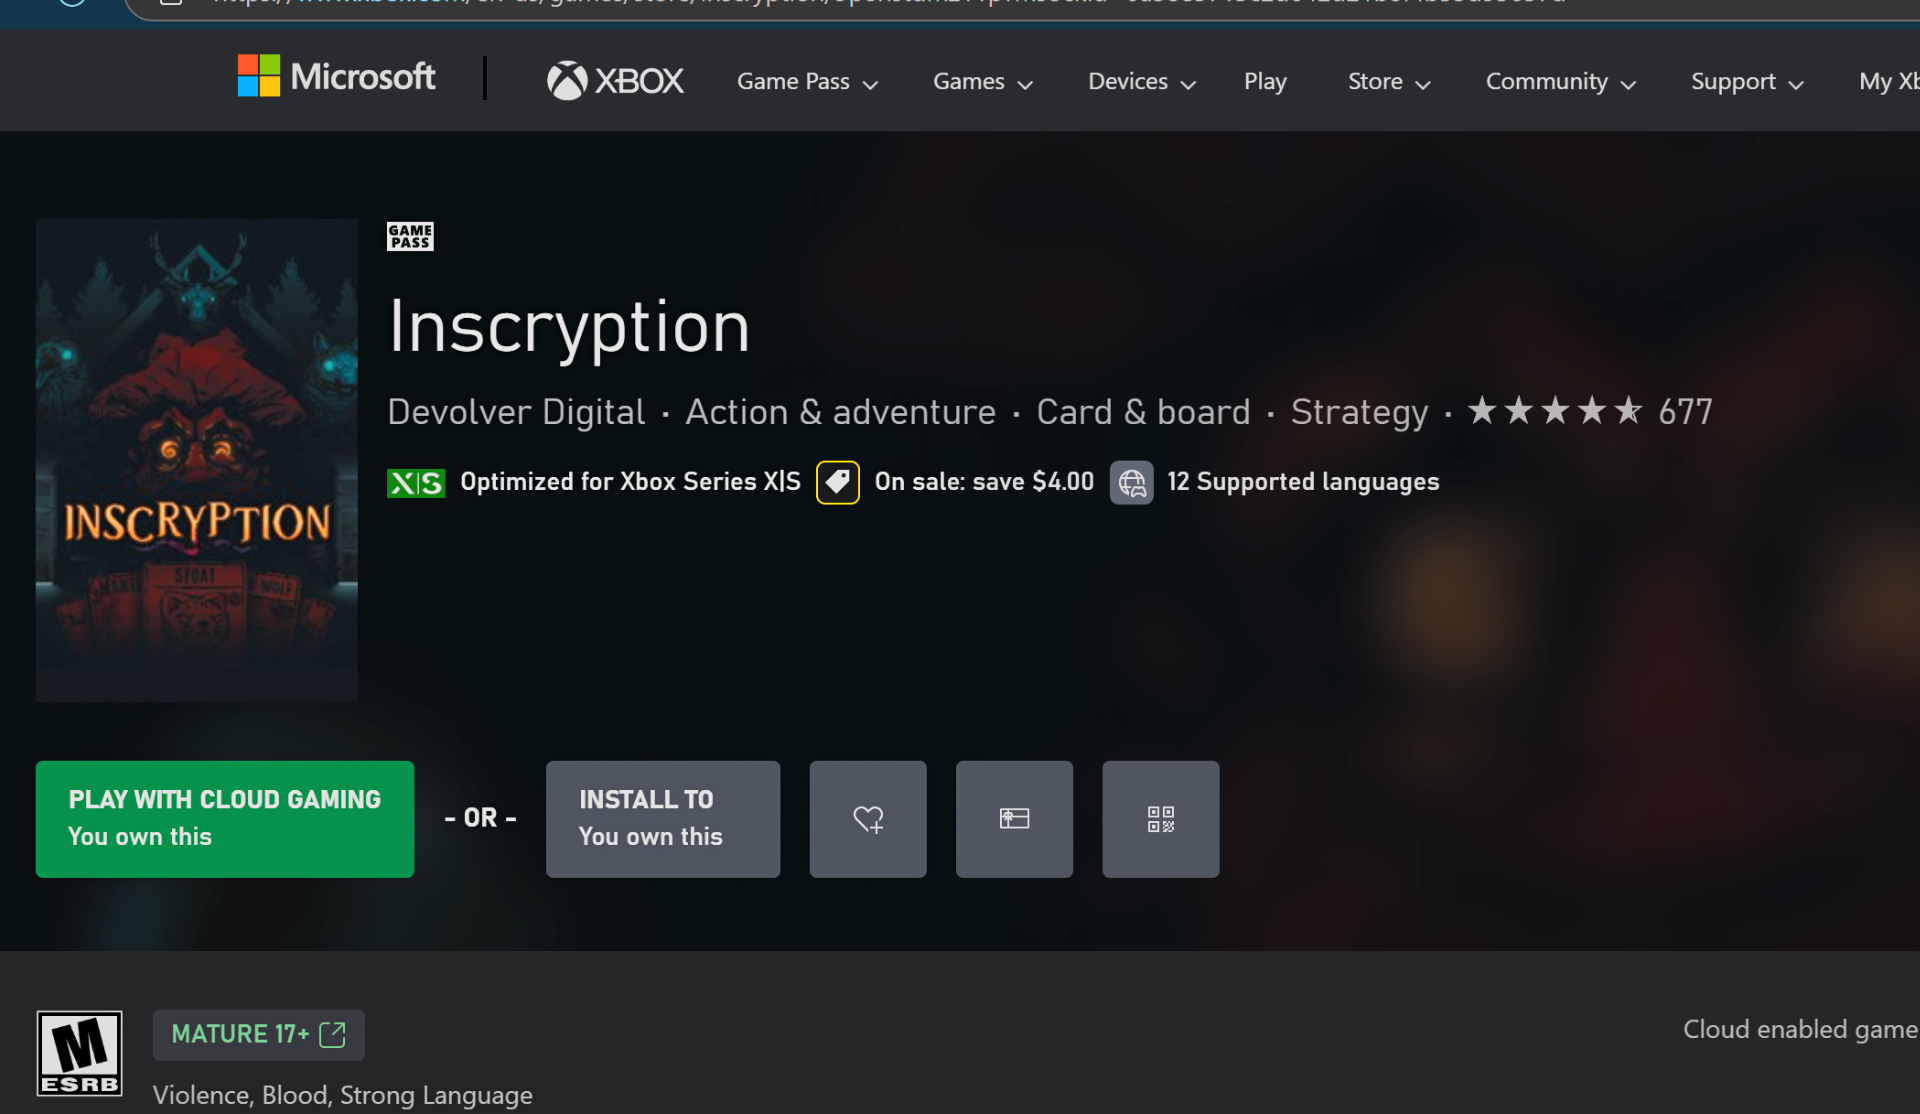Expand the Community menu
1920x1114 pixels.
tap(1561, 82)
